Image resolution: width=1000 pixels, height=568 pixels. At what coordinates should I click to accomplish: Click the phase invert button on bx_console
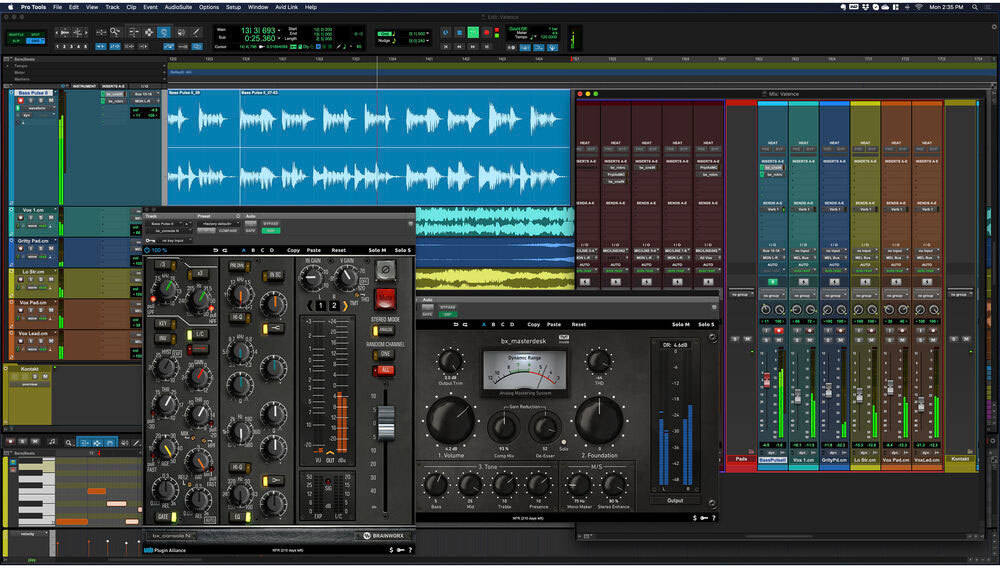point(384,269)
